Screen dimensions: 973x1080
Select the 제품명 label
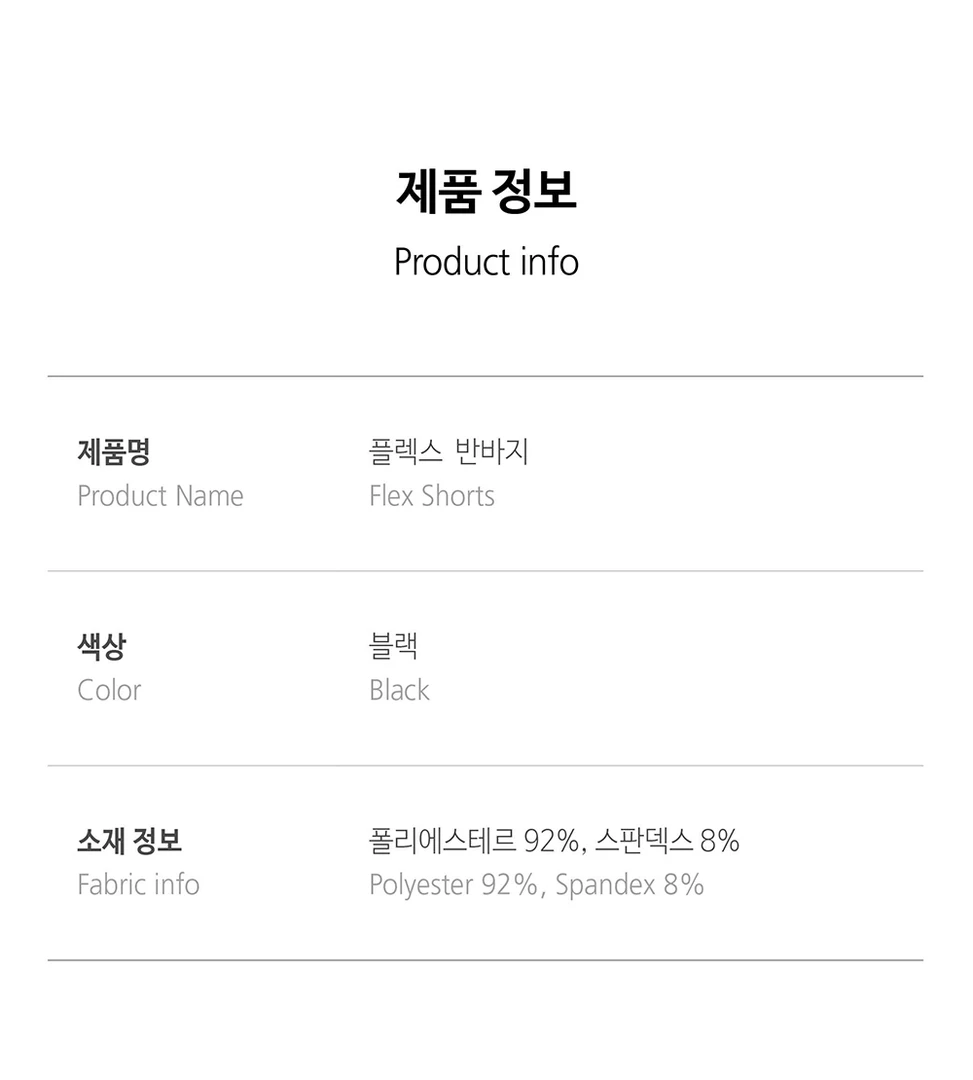(x=114, y=452)
